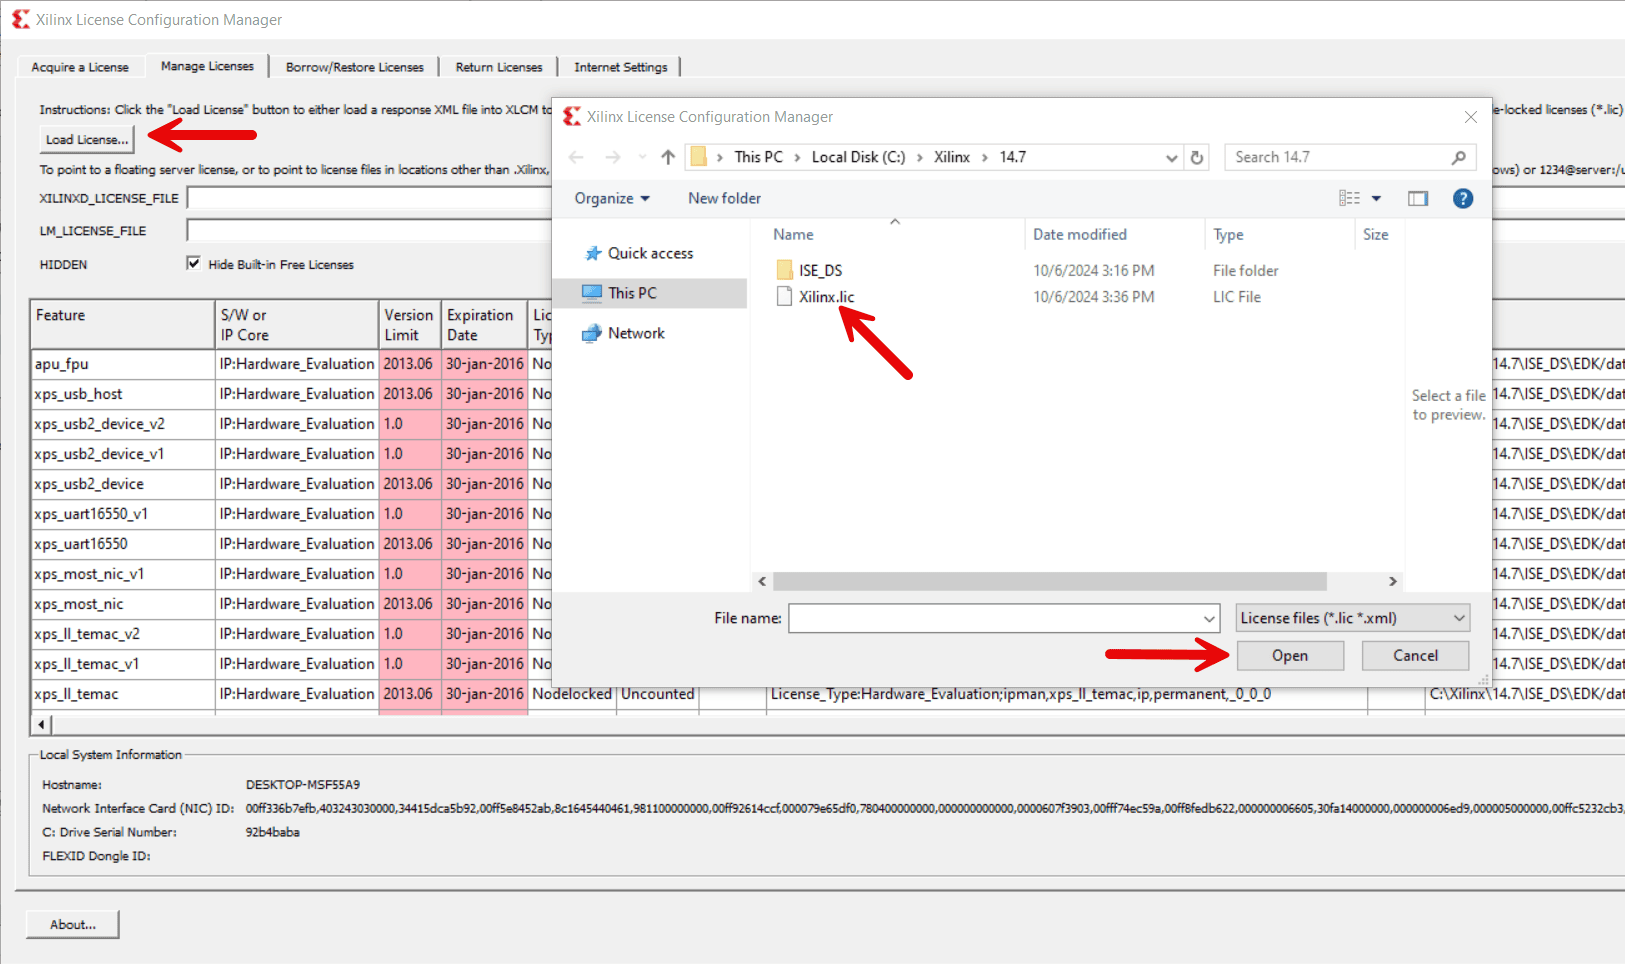Open the file dialog help
Viewport: 1625px width, 964px height.
1463,198
